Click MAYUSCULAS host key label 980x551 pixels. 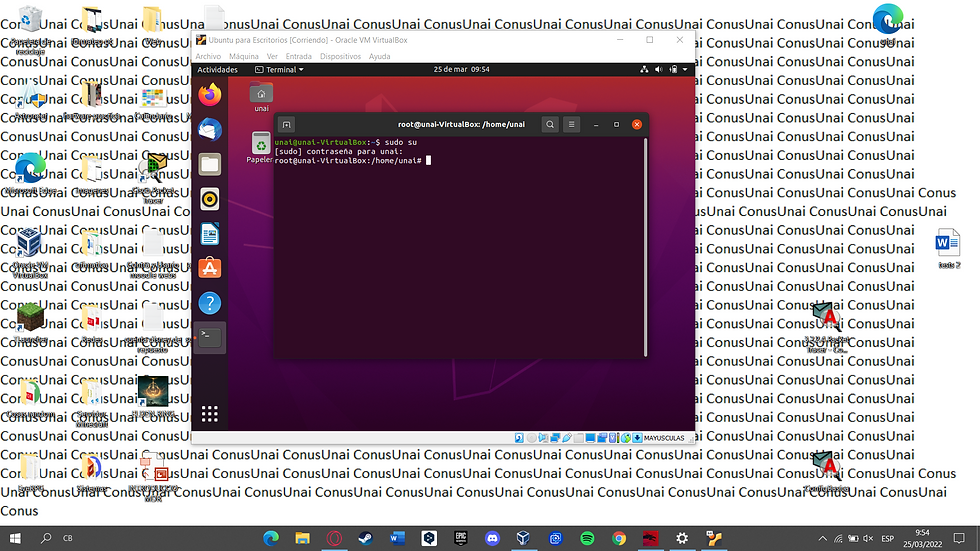click(664, 438)
